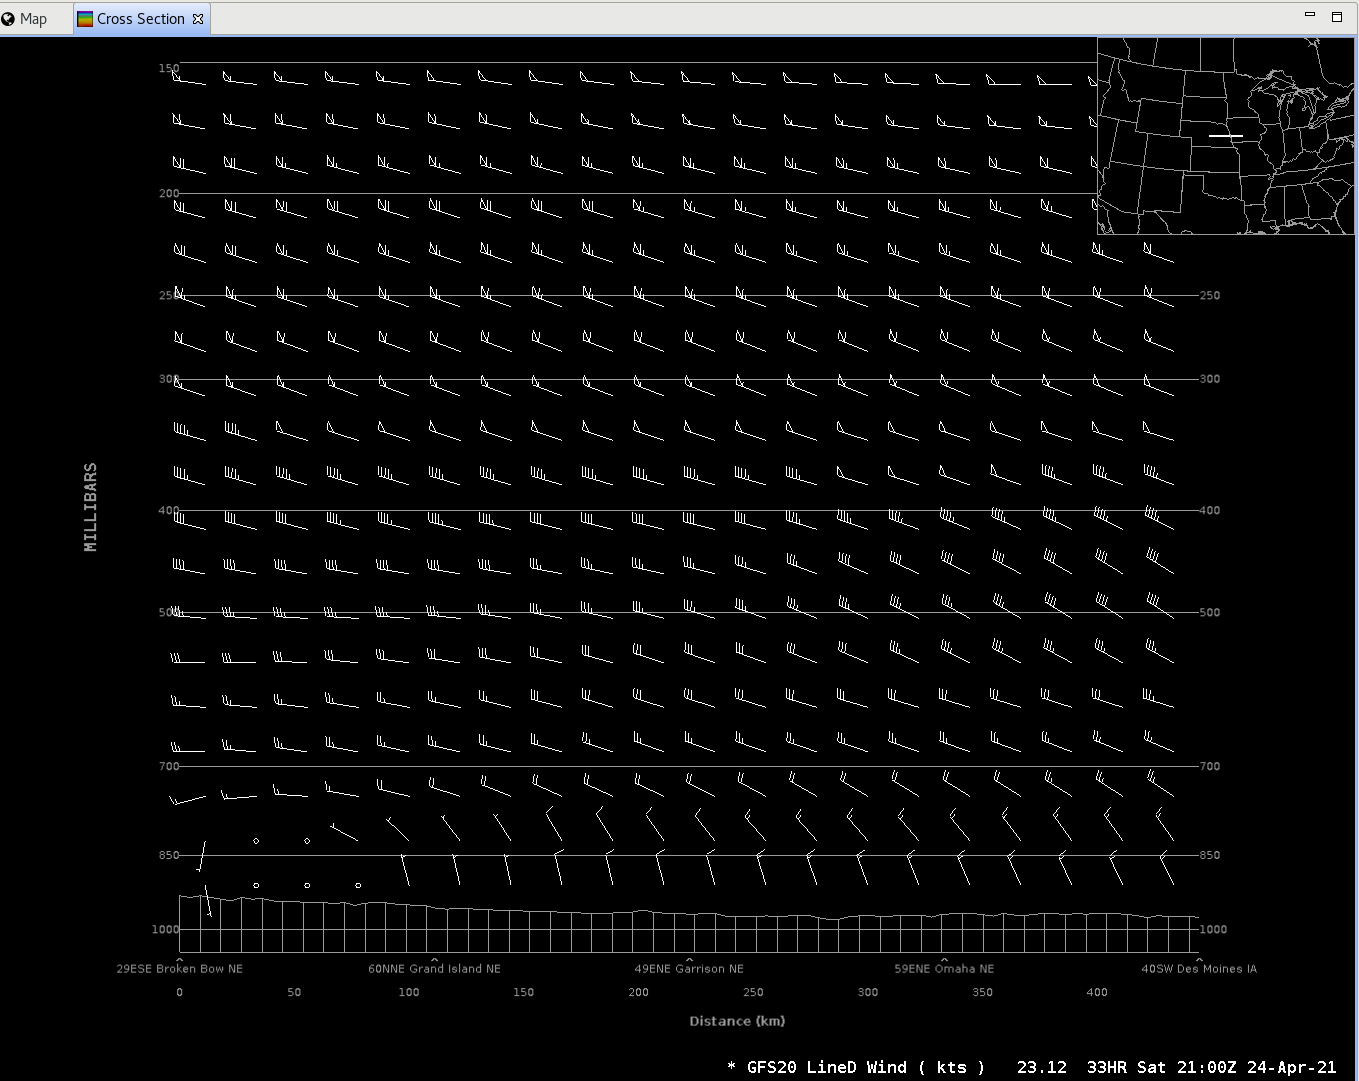Viewport: 1359px width, 1081px height.
Task: Close the Cross Section tab
Action: pyautogui.click(x=198, y=19)
